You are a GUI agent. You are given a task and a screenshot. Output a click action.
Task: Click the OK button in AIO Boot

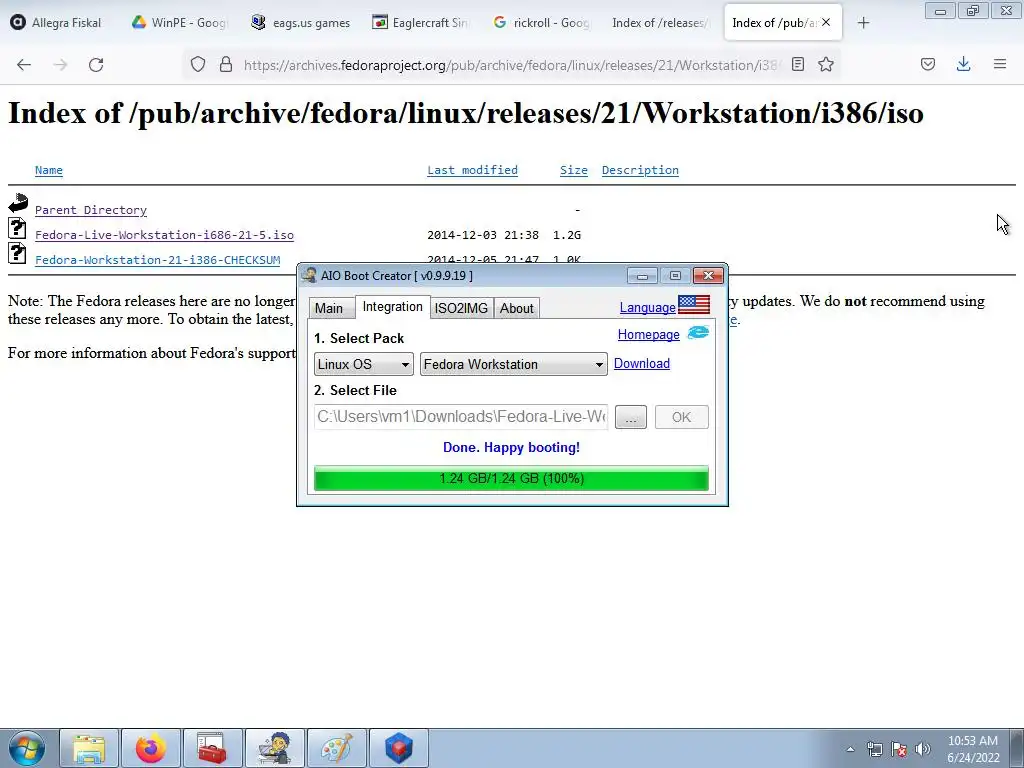coord(681,417)
